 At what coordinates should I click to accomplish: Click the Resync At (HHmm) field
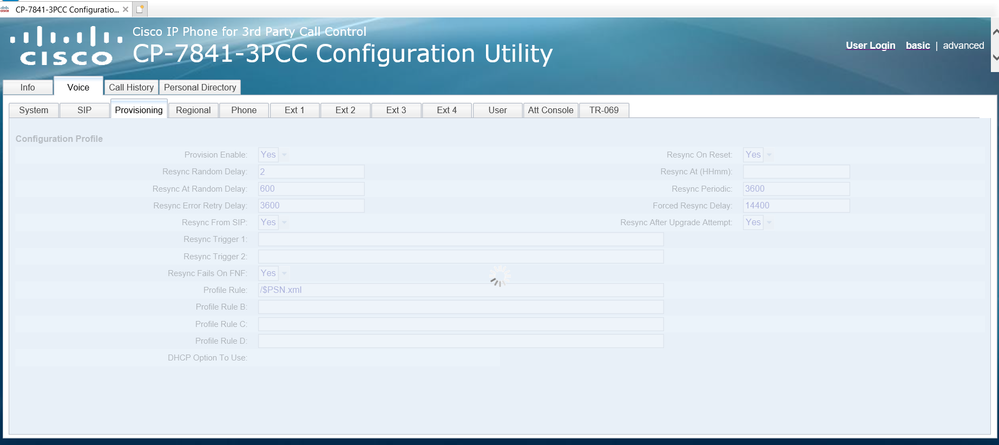(x=796, y=171)
